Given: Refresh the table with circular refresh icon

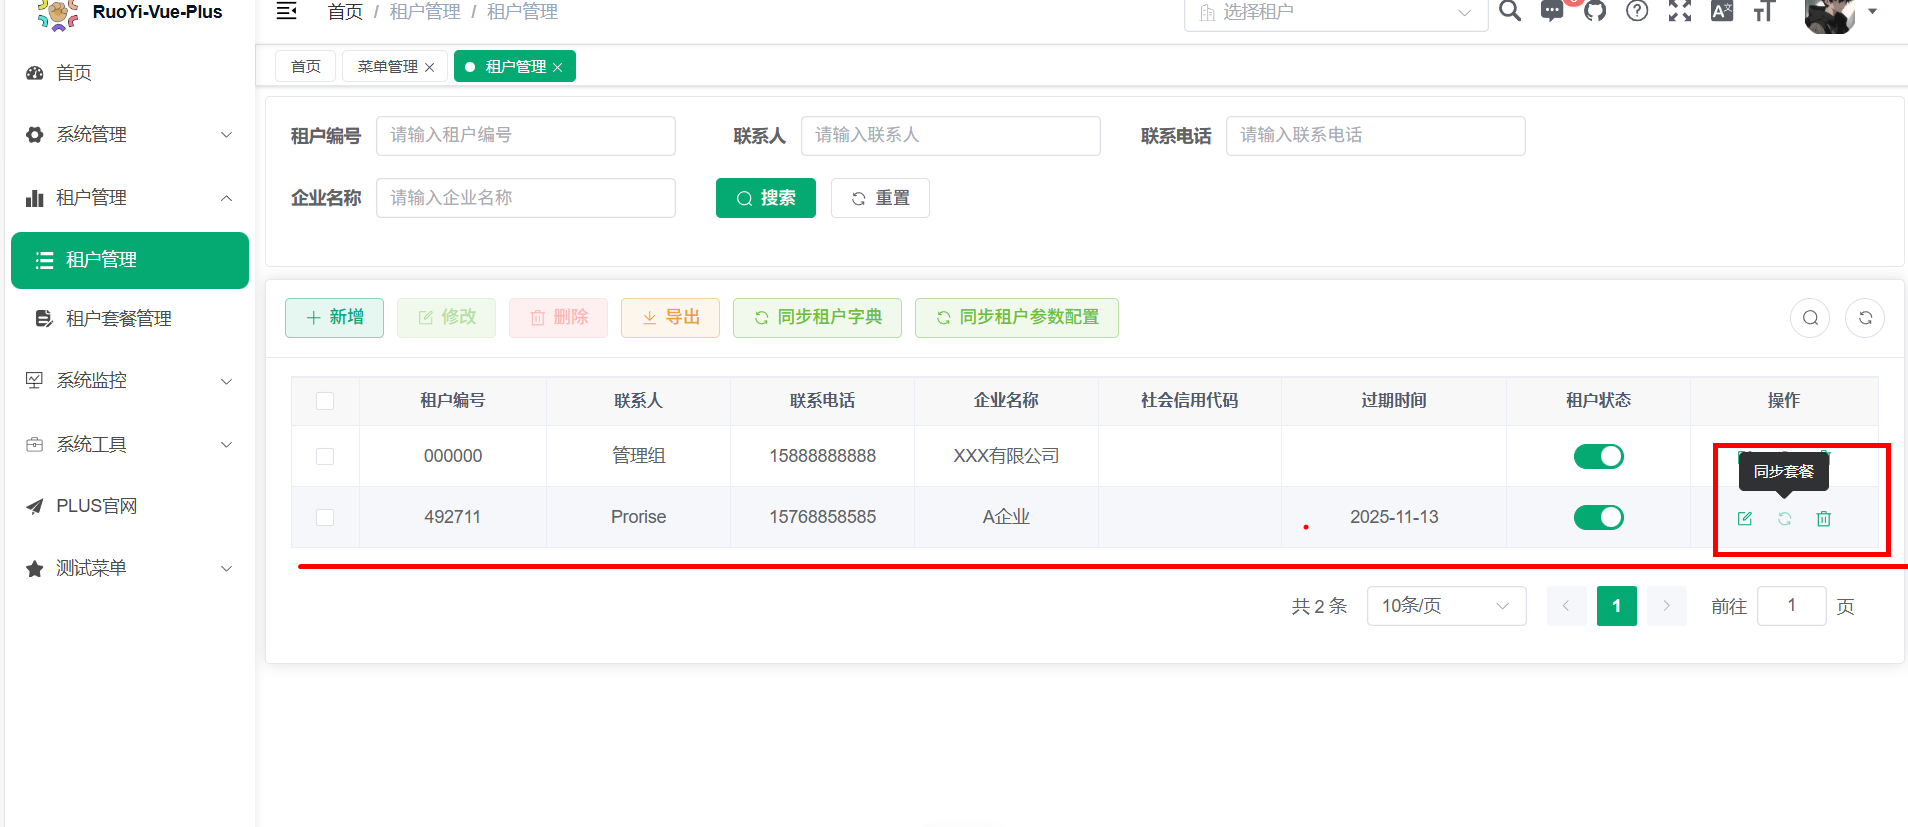Looking at the screenshot, I should [x=1865, y=318].
